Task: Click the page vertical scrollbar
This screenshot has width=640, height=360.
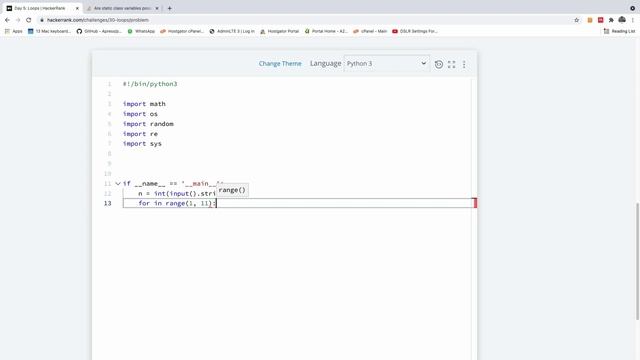Action: pos(637,261)
